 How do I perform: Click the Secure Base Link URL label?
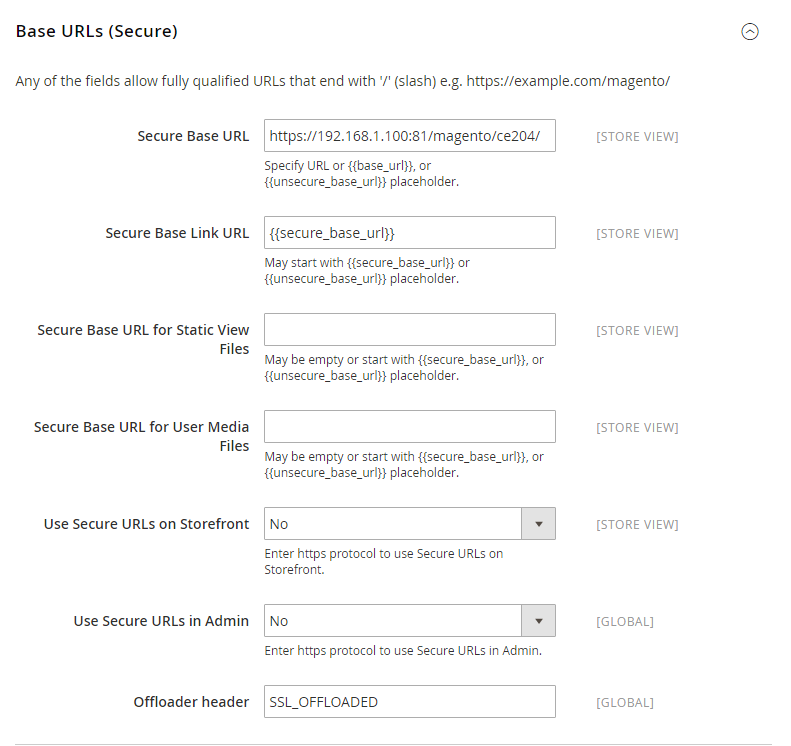177,233
